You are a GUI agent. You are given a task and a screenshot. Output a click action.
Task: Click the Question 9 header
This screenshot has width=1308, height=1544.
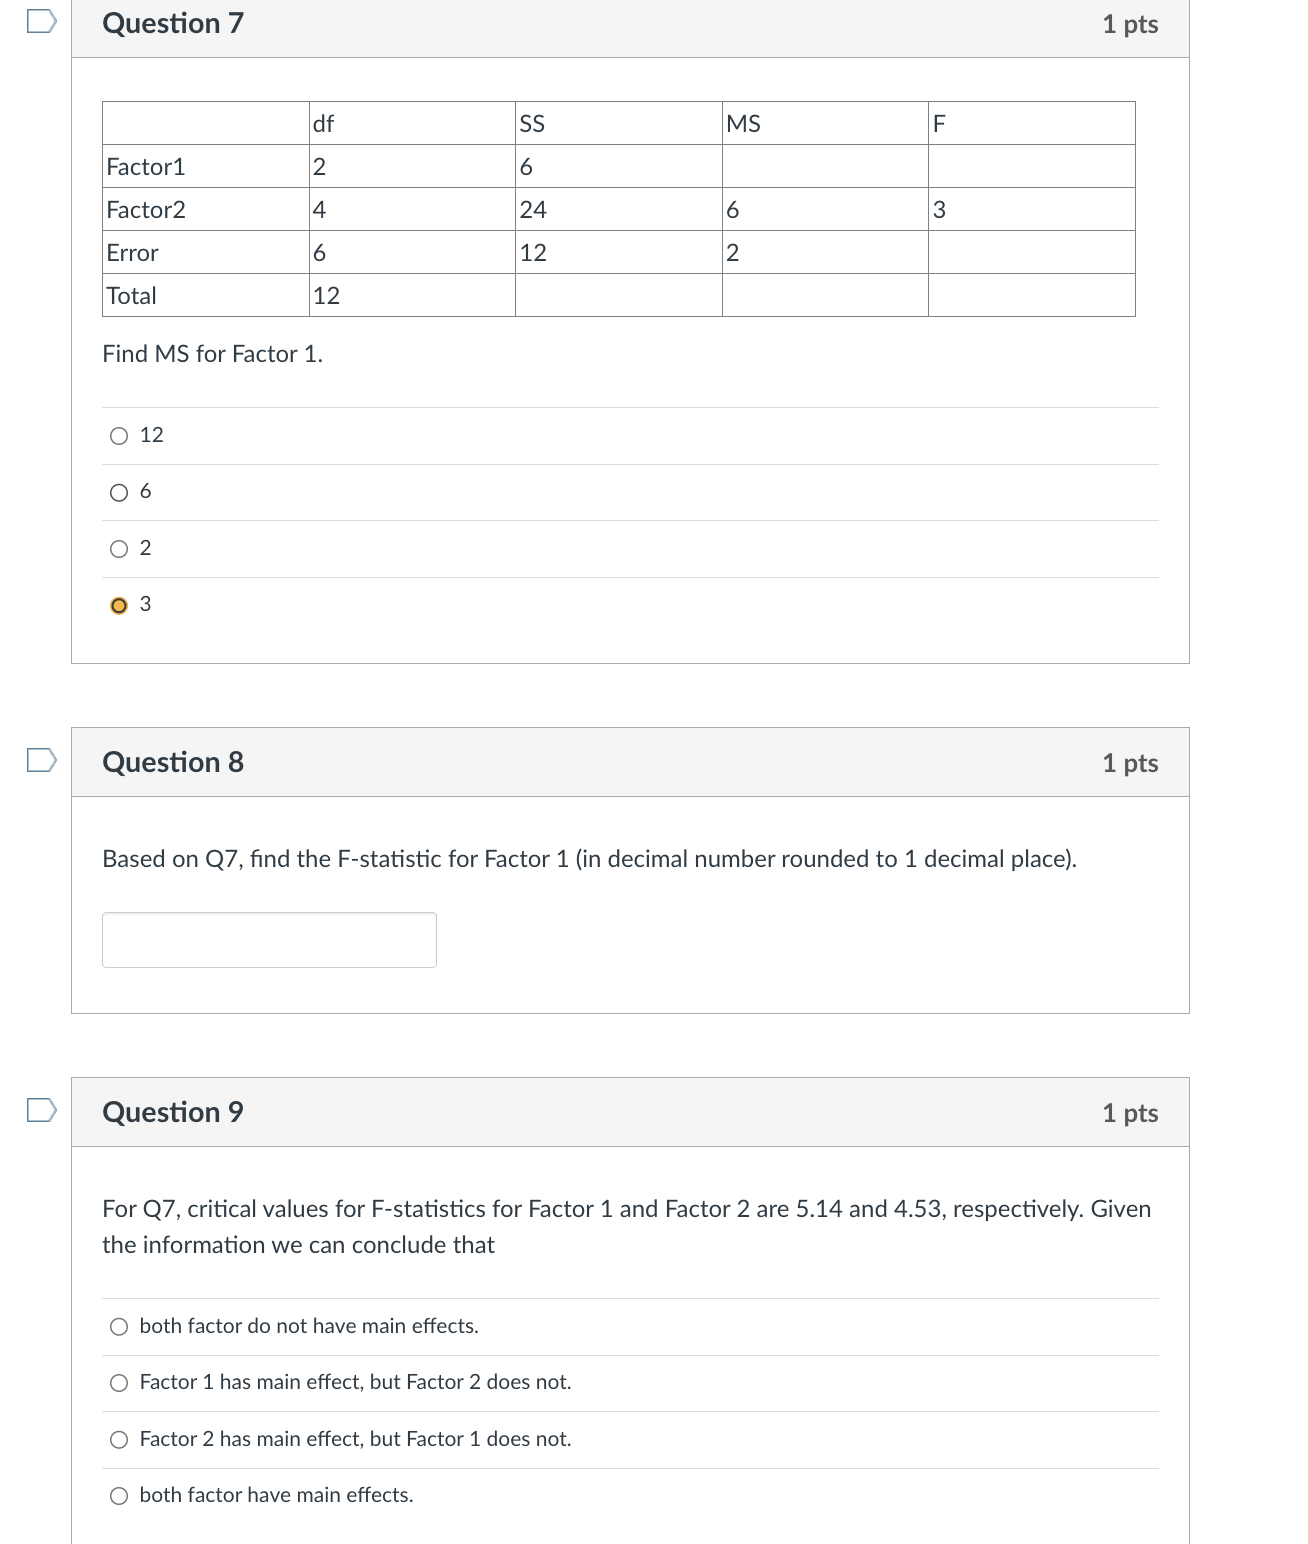tap(172, 1111)
